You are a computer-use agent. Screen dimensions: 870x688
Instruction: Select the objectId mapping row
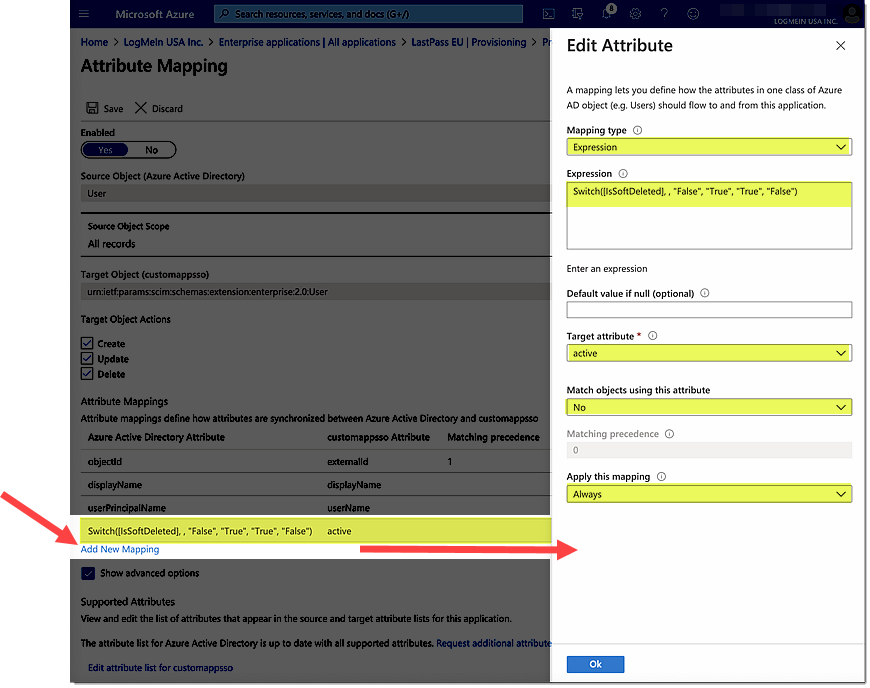[x=316, y=461]
